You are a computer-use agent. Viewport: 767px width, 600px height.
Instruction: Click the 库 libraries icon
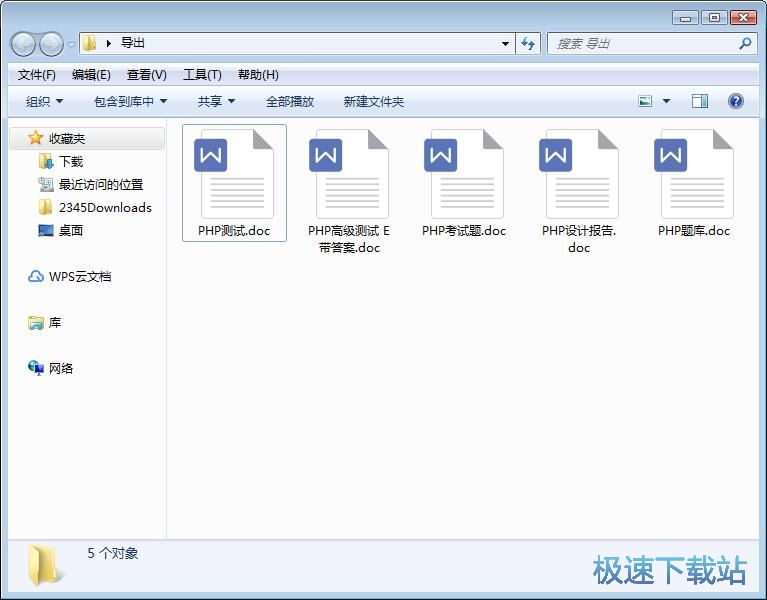35,323
